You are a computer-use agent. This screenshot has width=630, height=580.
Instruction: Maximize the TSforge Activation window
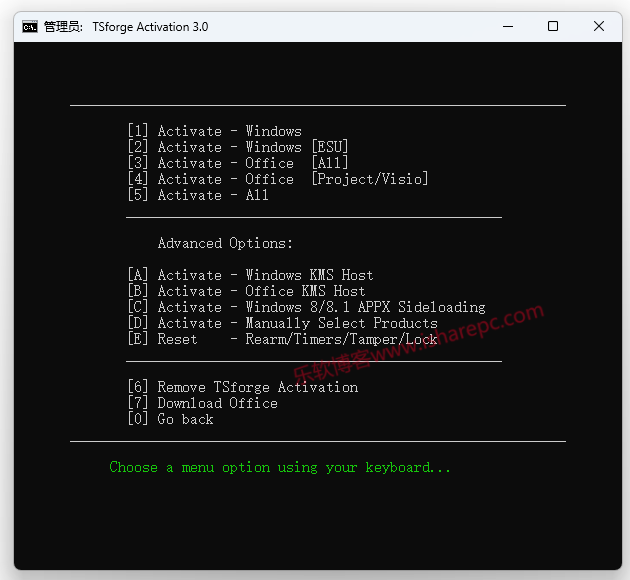pos(553,27)
